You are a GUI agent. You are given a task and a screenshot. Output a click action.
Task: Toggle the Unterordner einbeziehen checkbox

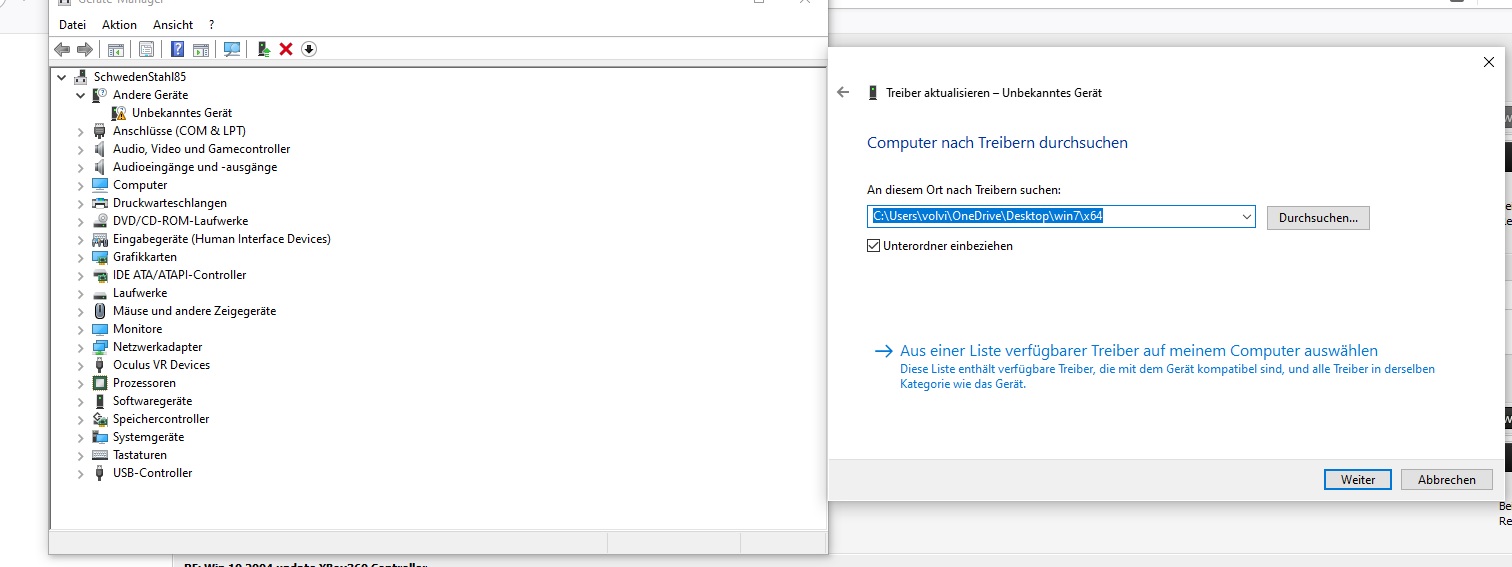(874, 246)
